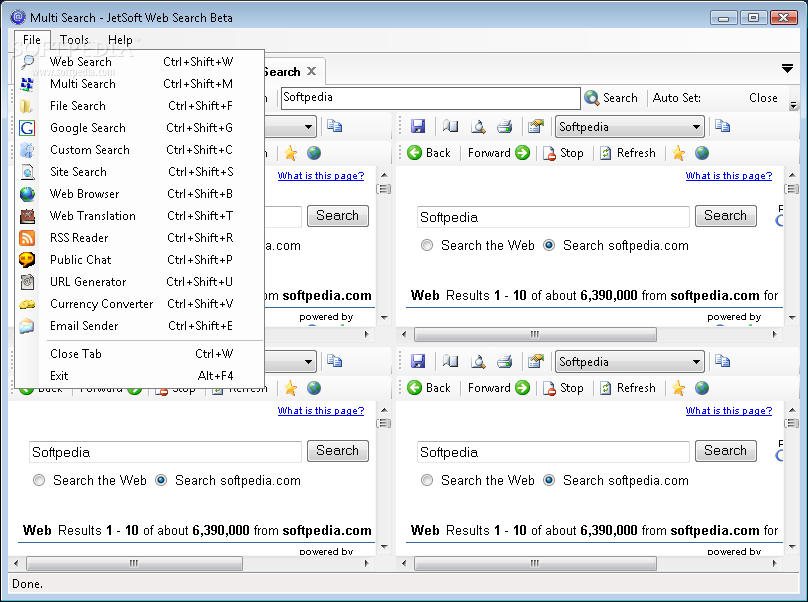Screen dimensions: 808x602
Task: Select Search softpedia.com radio in bottom-left pane
Action: coord(161,480)
